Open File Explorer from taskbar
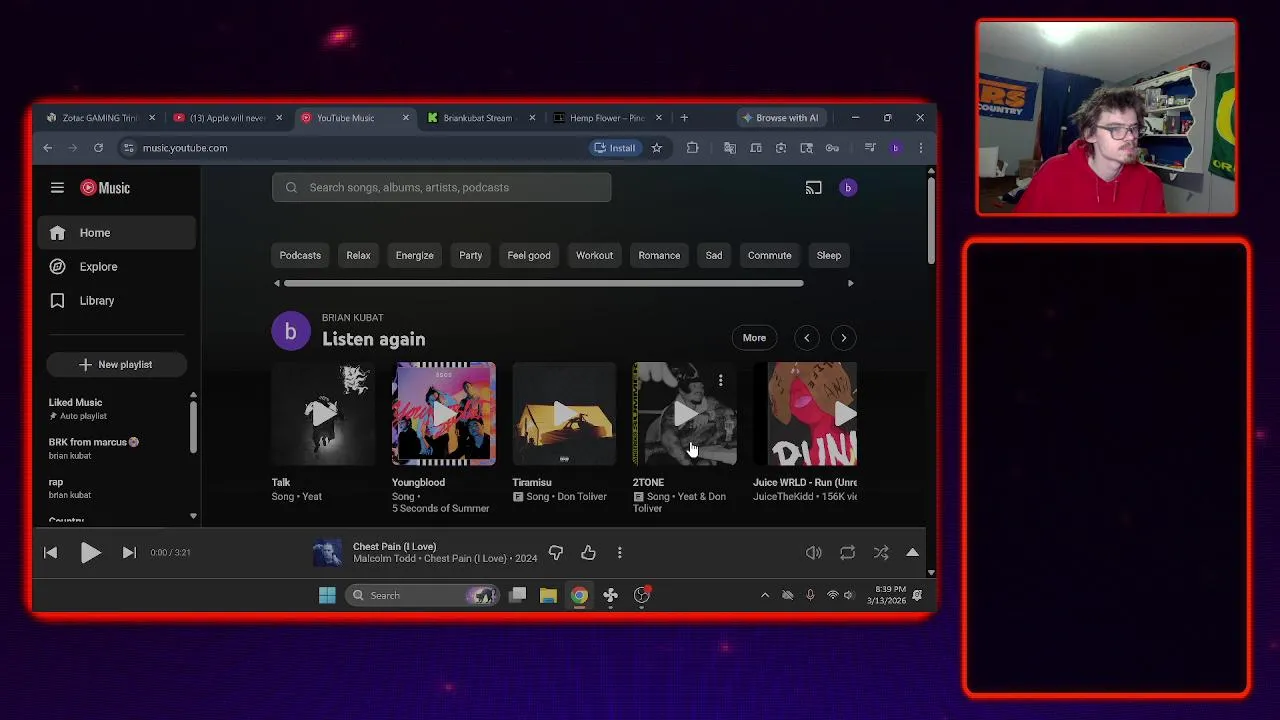Viewport: 1280px width, 720px height. coord(548,595)
